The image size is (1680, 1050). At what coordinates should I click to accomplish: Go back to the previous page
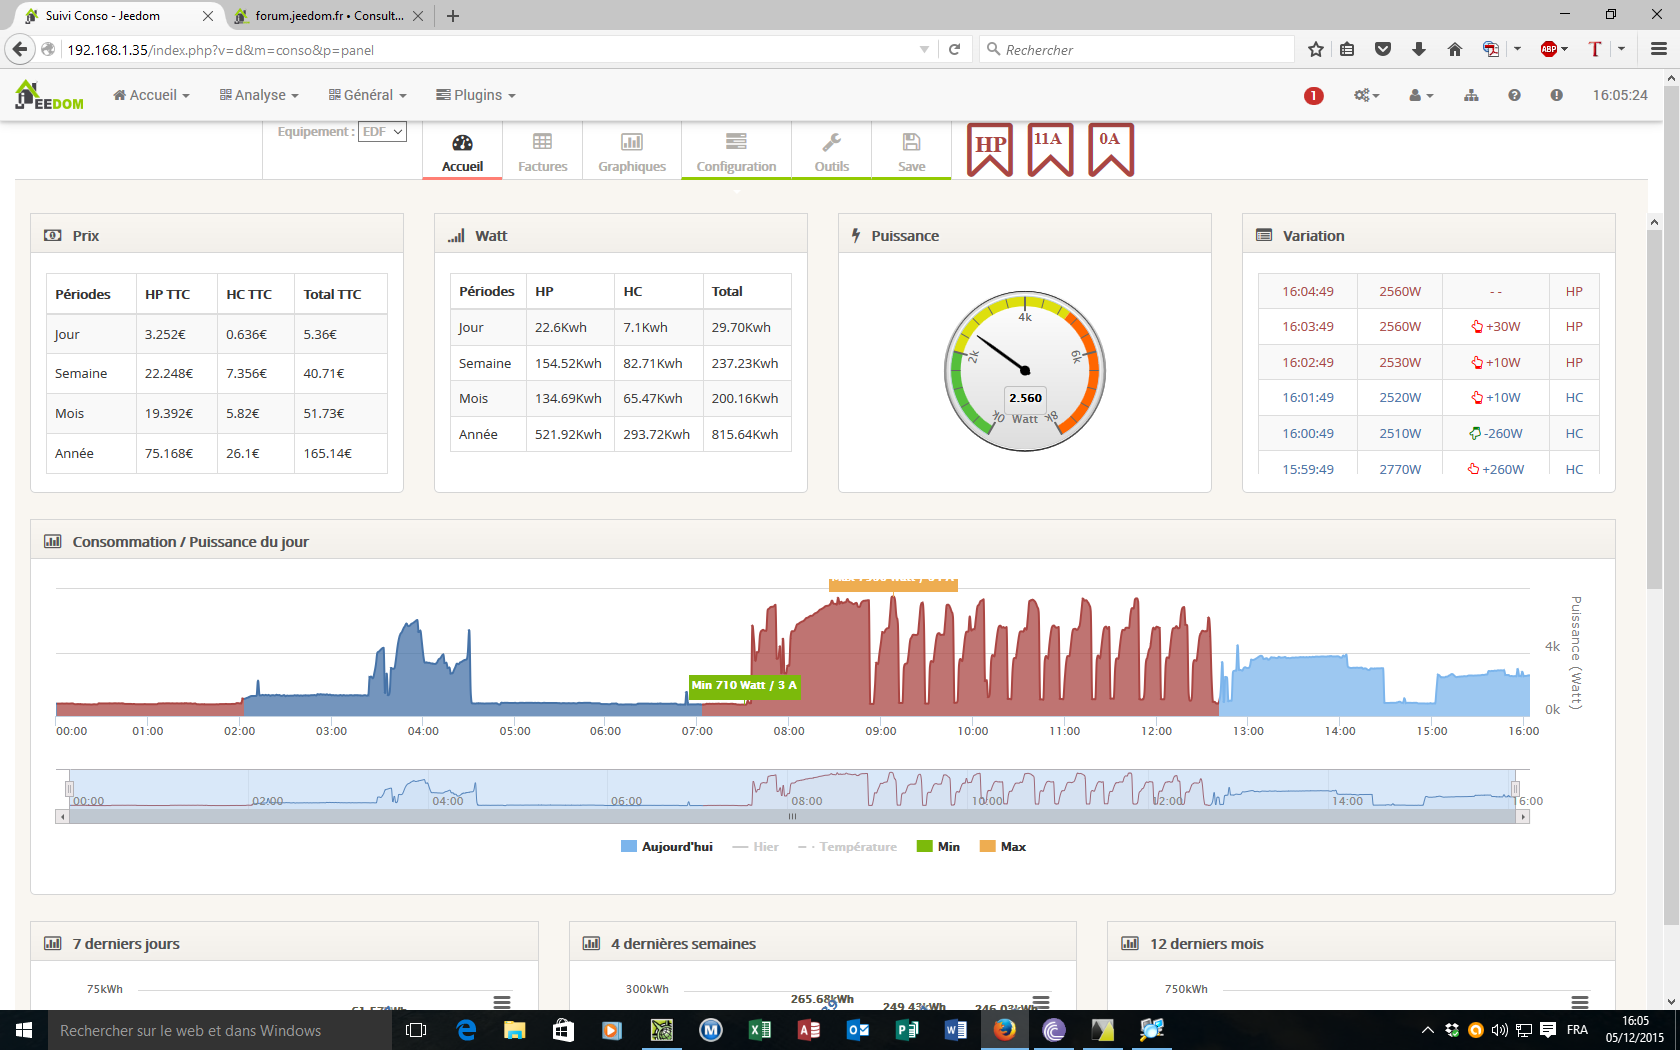point(20,49)
